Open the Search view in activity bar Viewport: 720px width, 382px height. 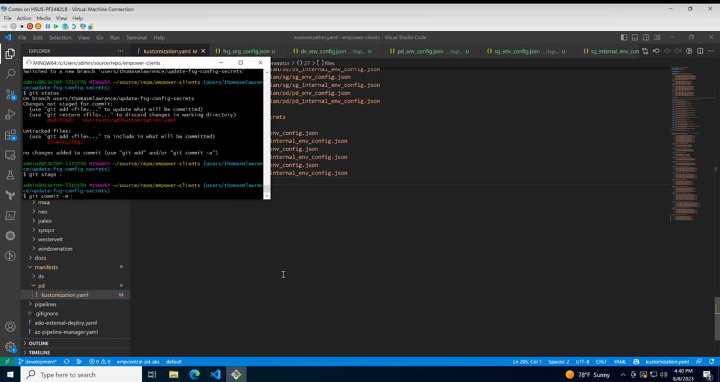pyautogui.click(x=10, y=74)
